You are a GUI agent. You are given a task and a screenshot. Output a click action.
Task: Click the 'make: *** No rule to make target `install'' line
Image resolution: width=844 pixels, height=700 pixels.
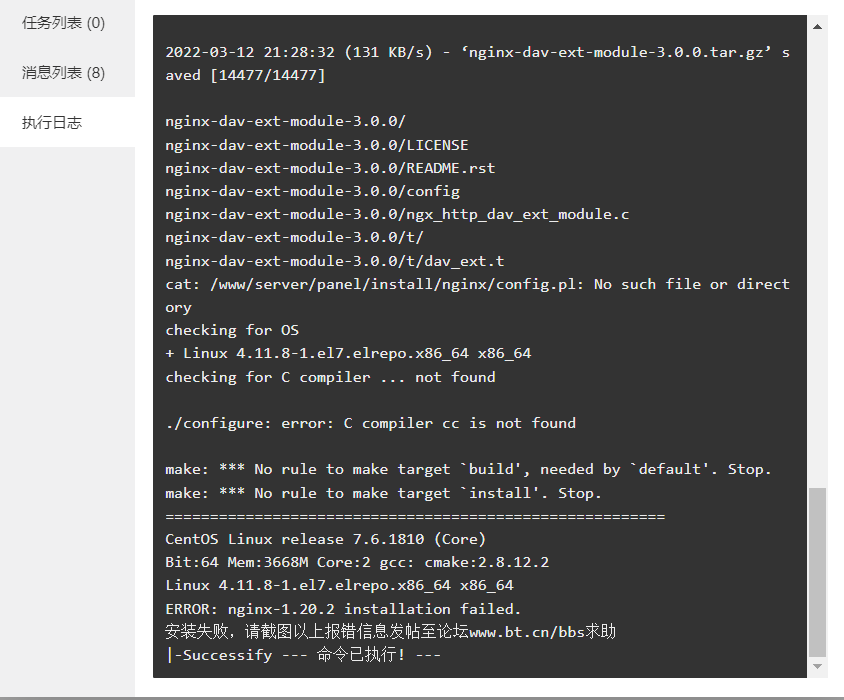click(x=383, y=493)
